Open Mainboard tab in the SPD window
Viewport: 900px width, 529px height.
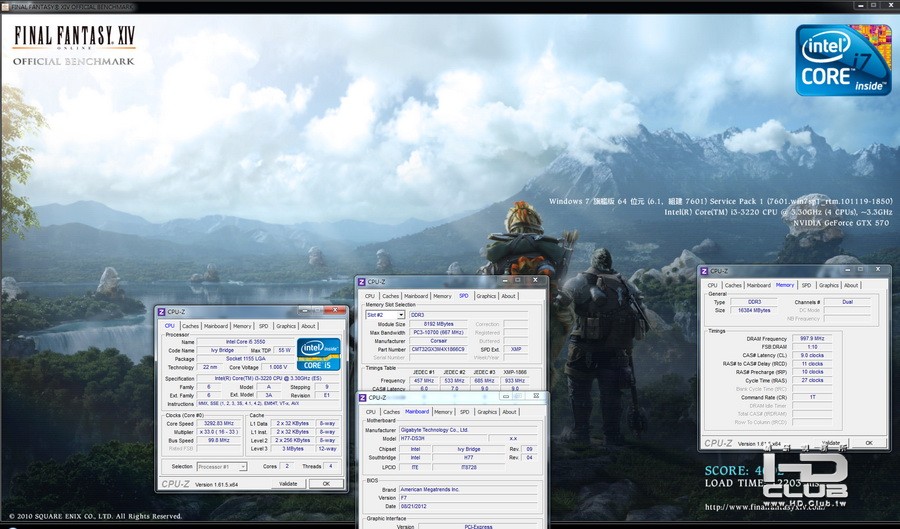416,296
